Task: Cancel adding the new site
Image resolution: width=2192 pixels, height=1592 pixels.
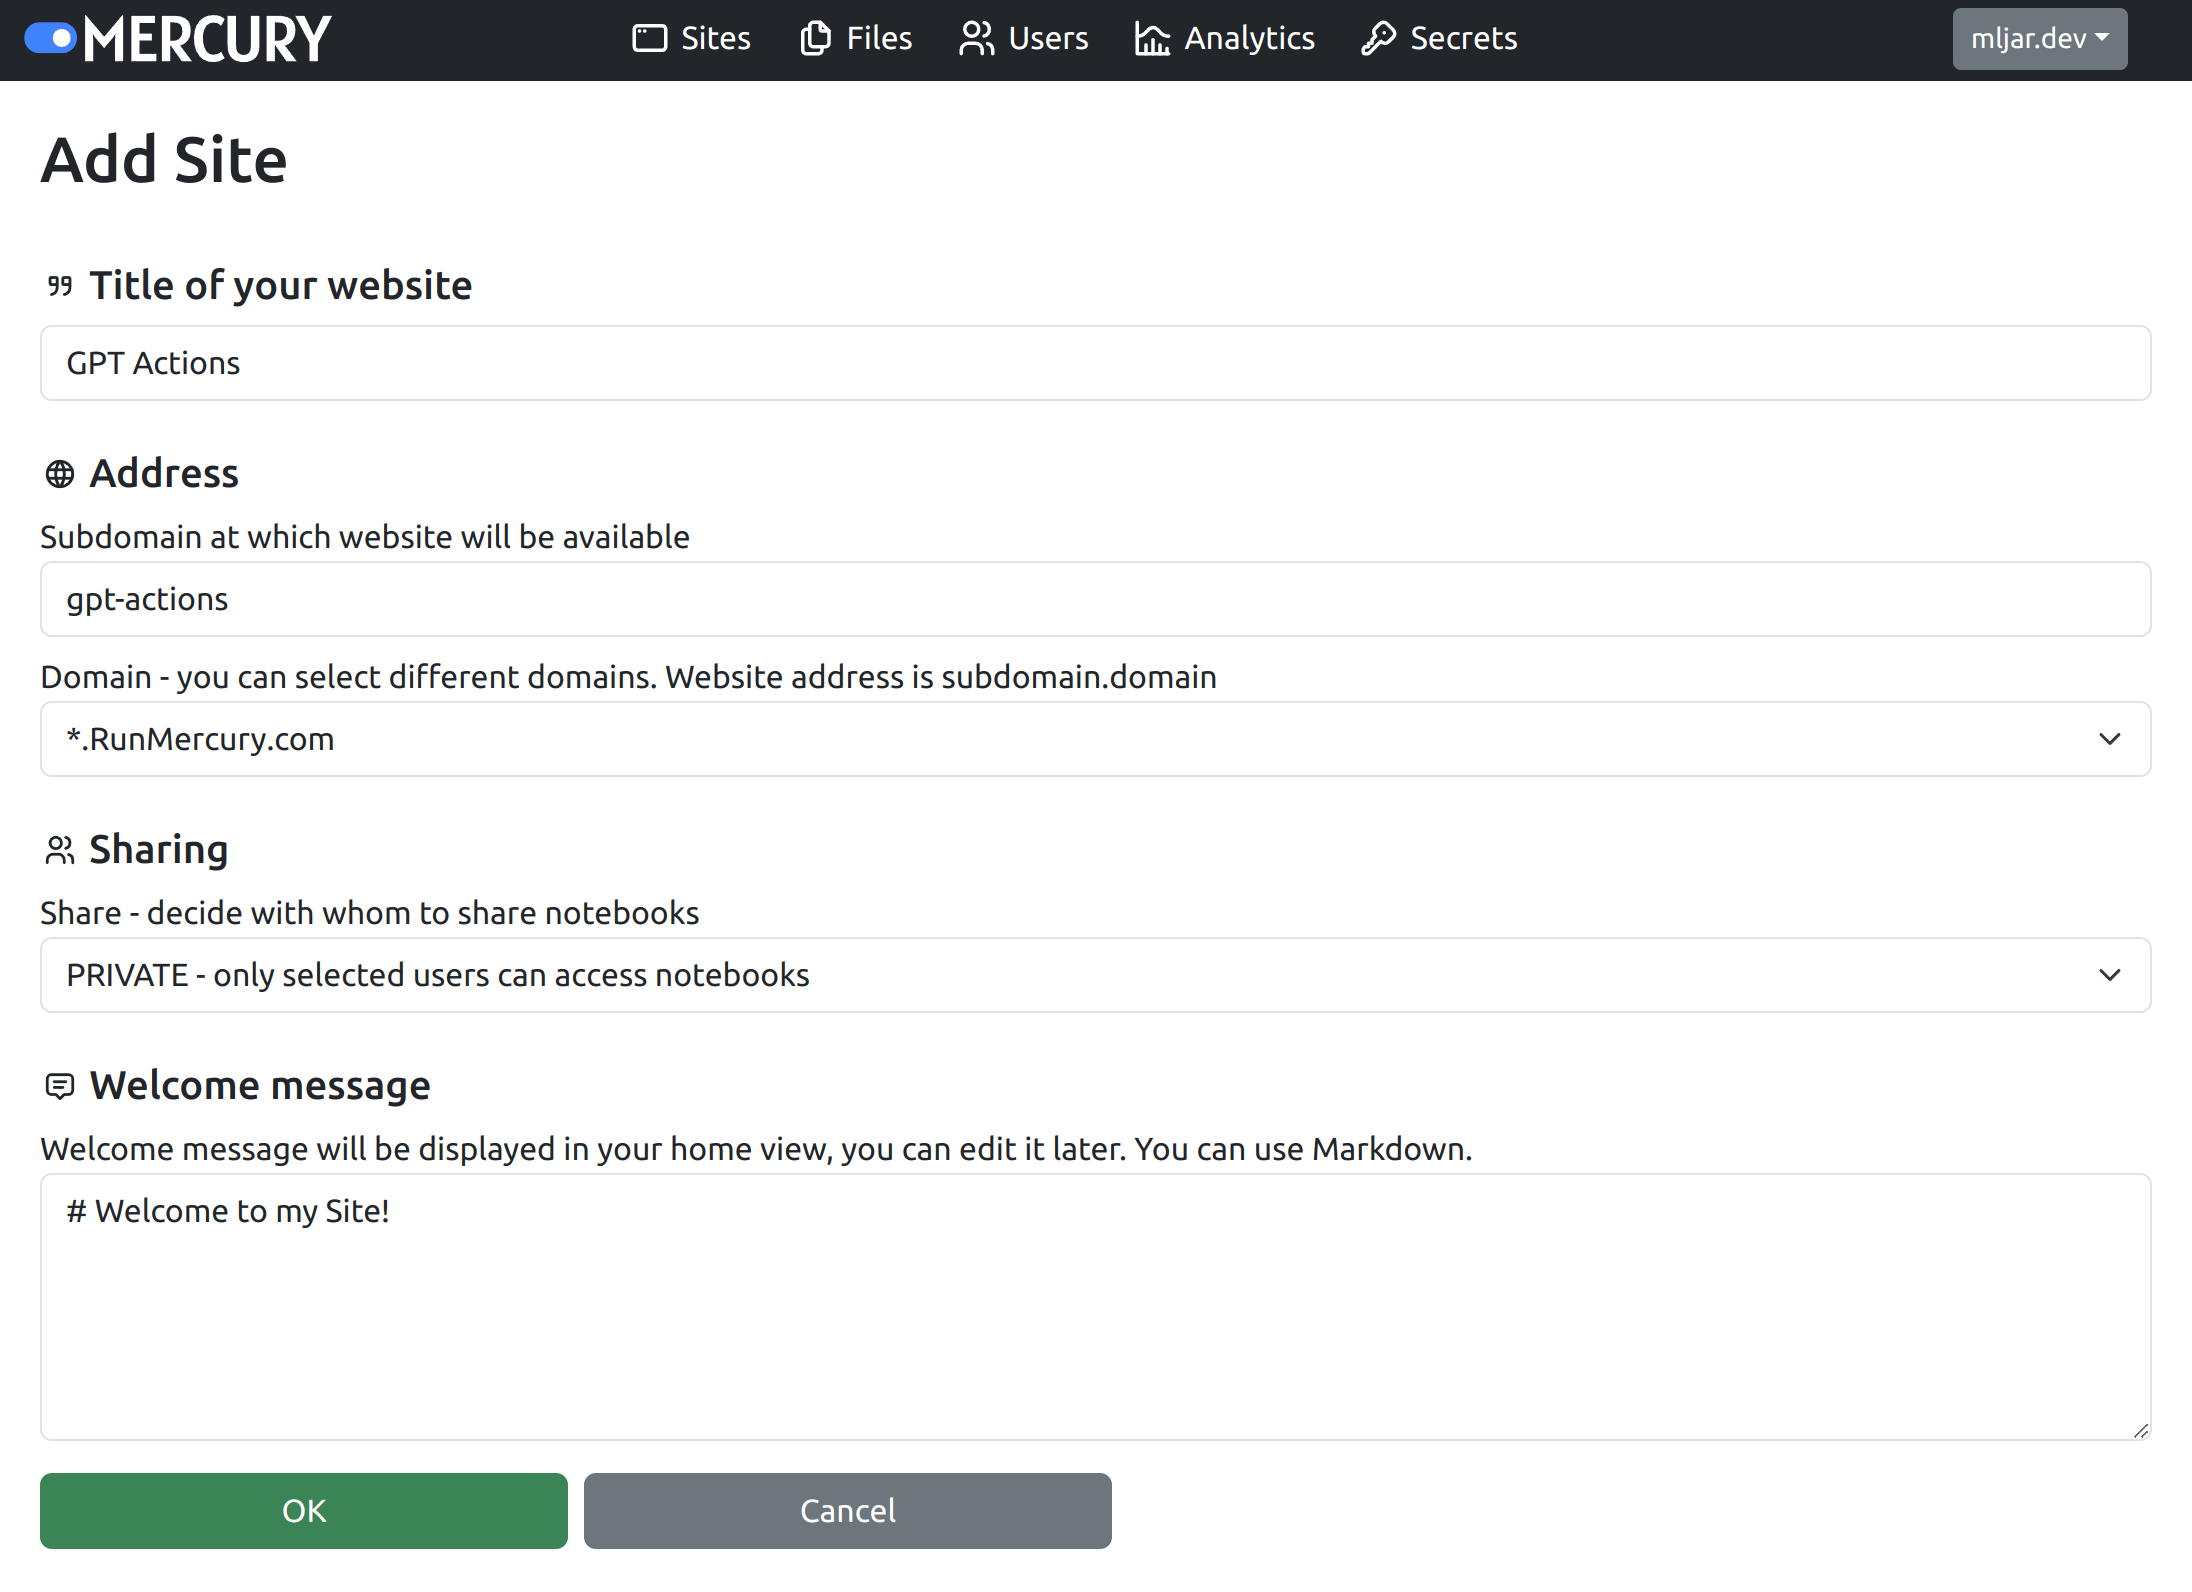Action: 847,1511
